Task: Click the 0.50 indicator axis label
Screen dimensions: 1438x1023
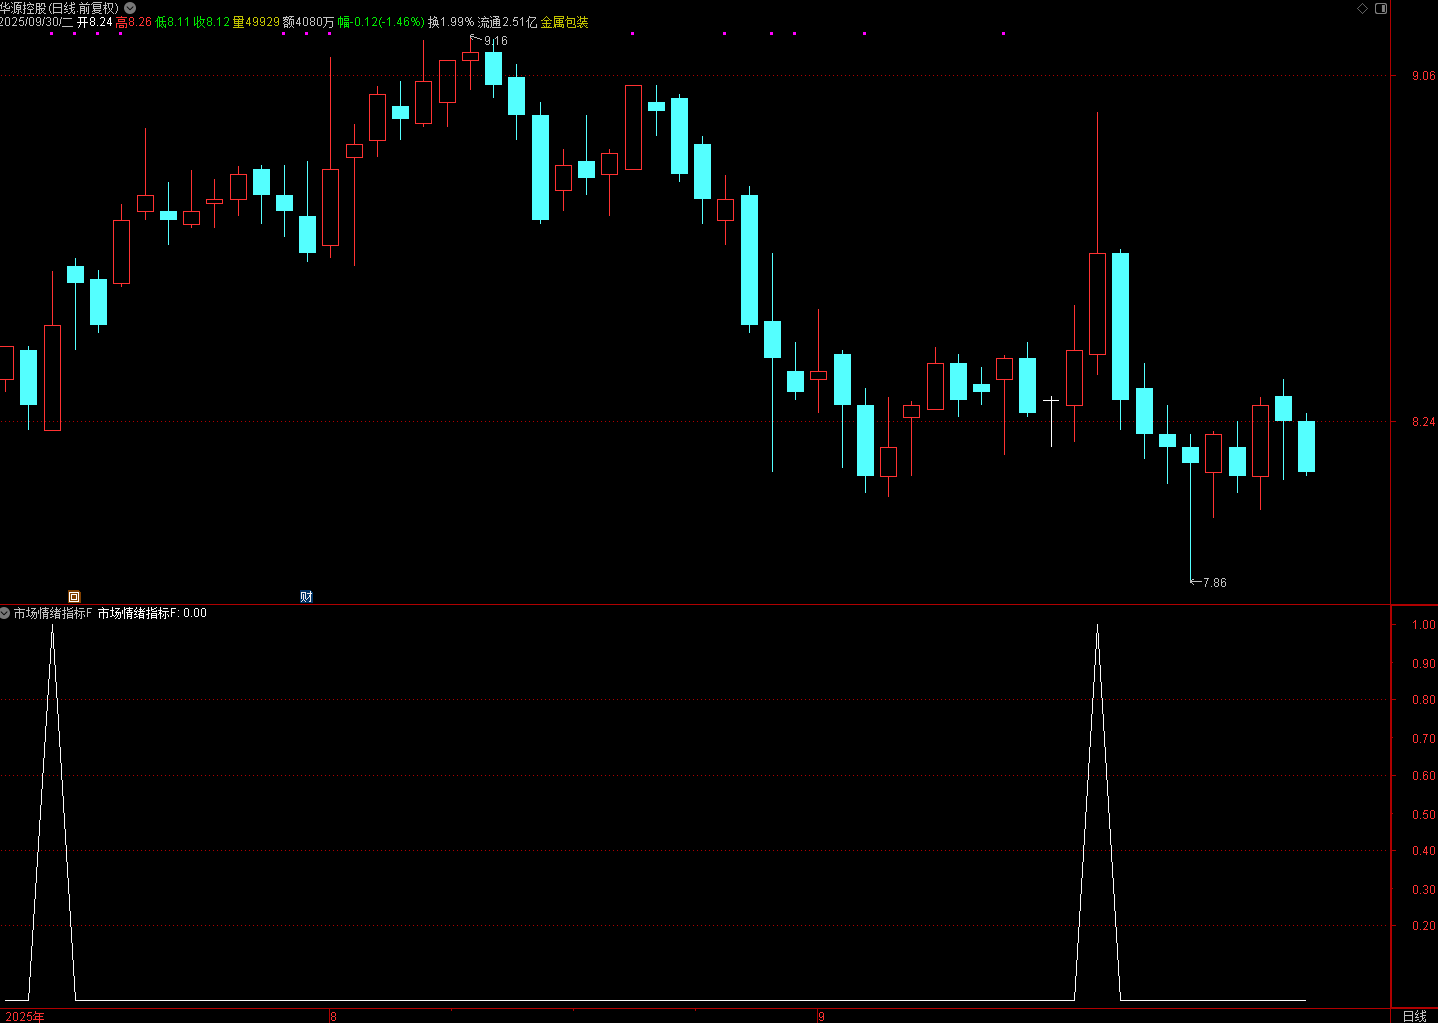Action: point(1423,815)
